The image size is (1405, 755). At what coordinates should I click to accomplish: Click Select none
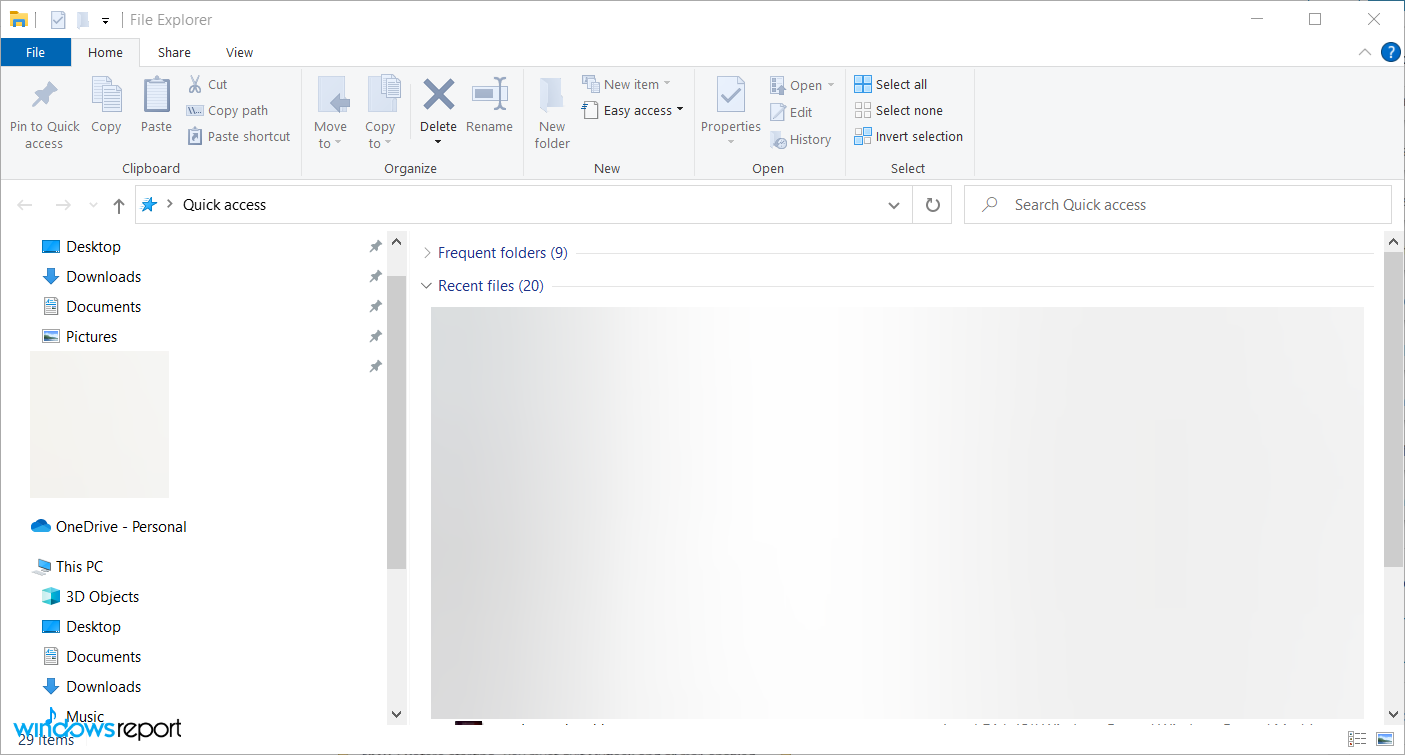[x=898, y=110]
